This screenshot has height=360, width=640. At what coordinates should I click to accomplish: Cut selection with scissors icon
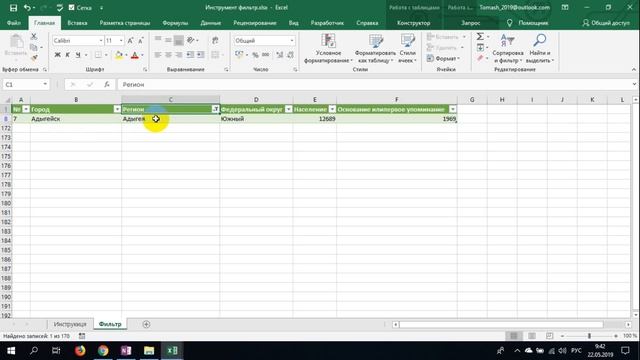click(34, 37)
